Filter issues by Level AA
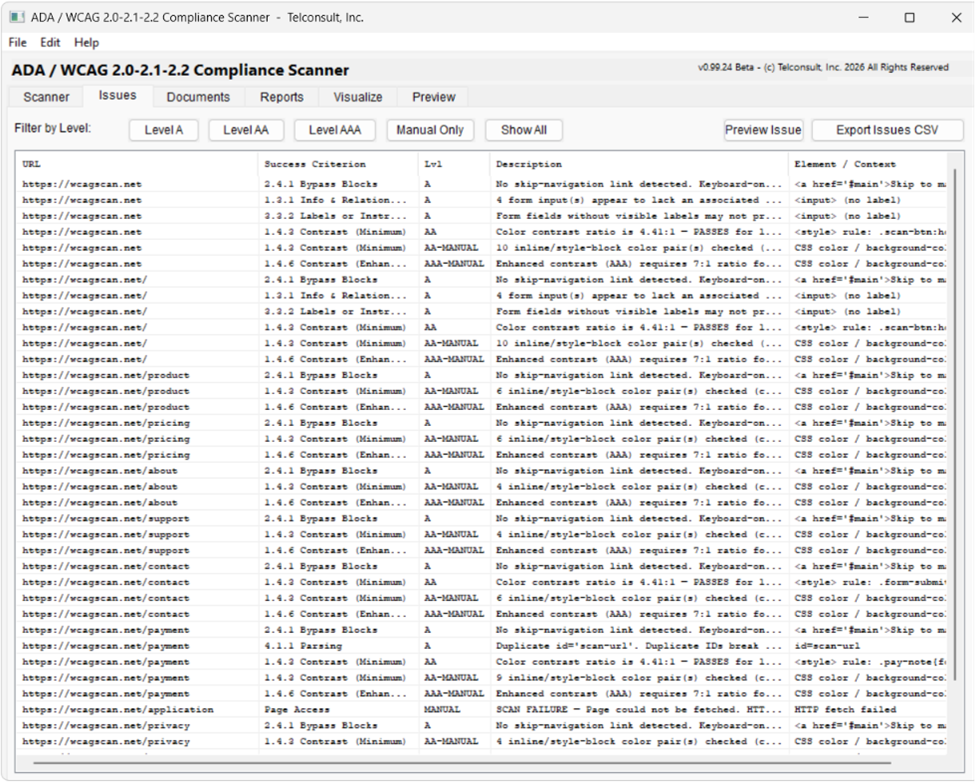Viewport: 975px width, 784px height. (246, 130)
